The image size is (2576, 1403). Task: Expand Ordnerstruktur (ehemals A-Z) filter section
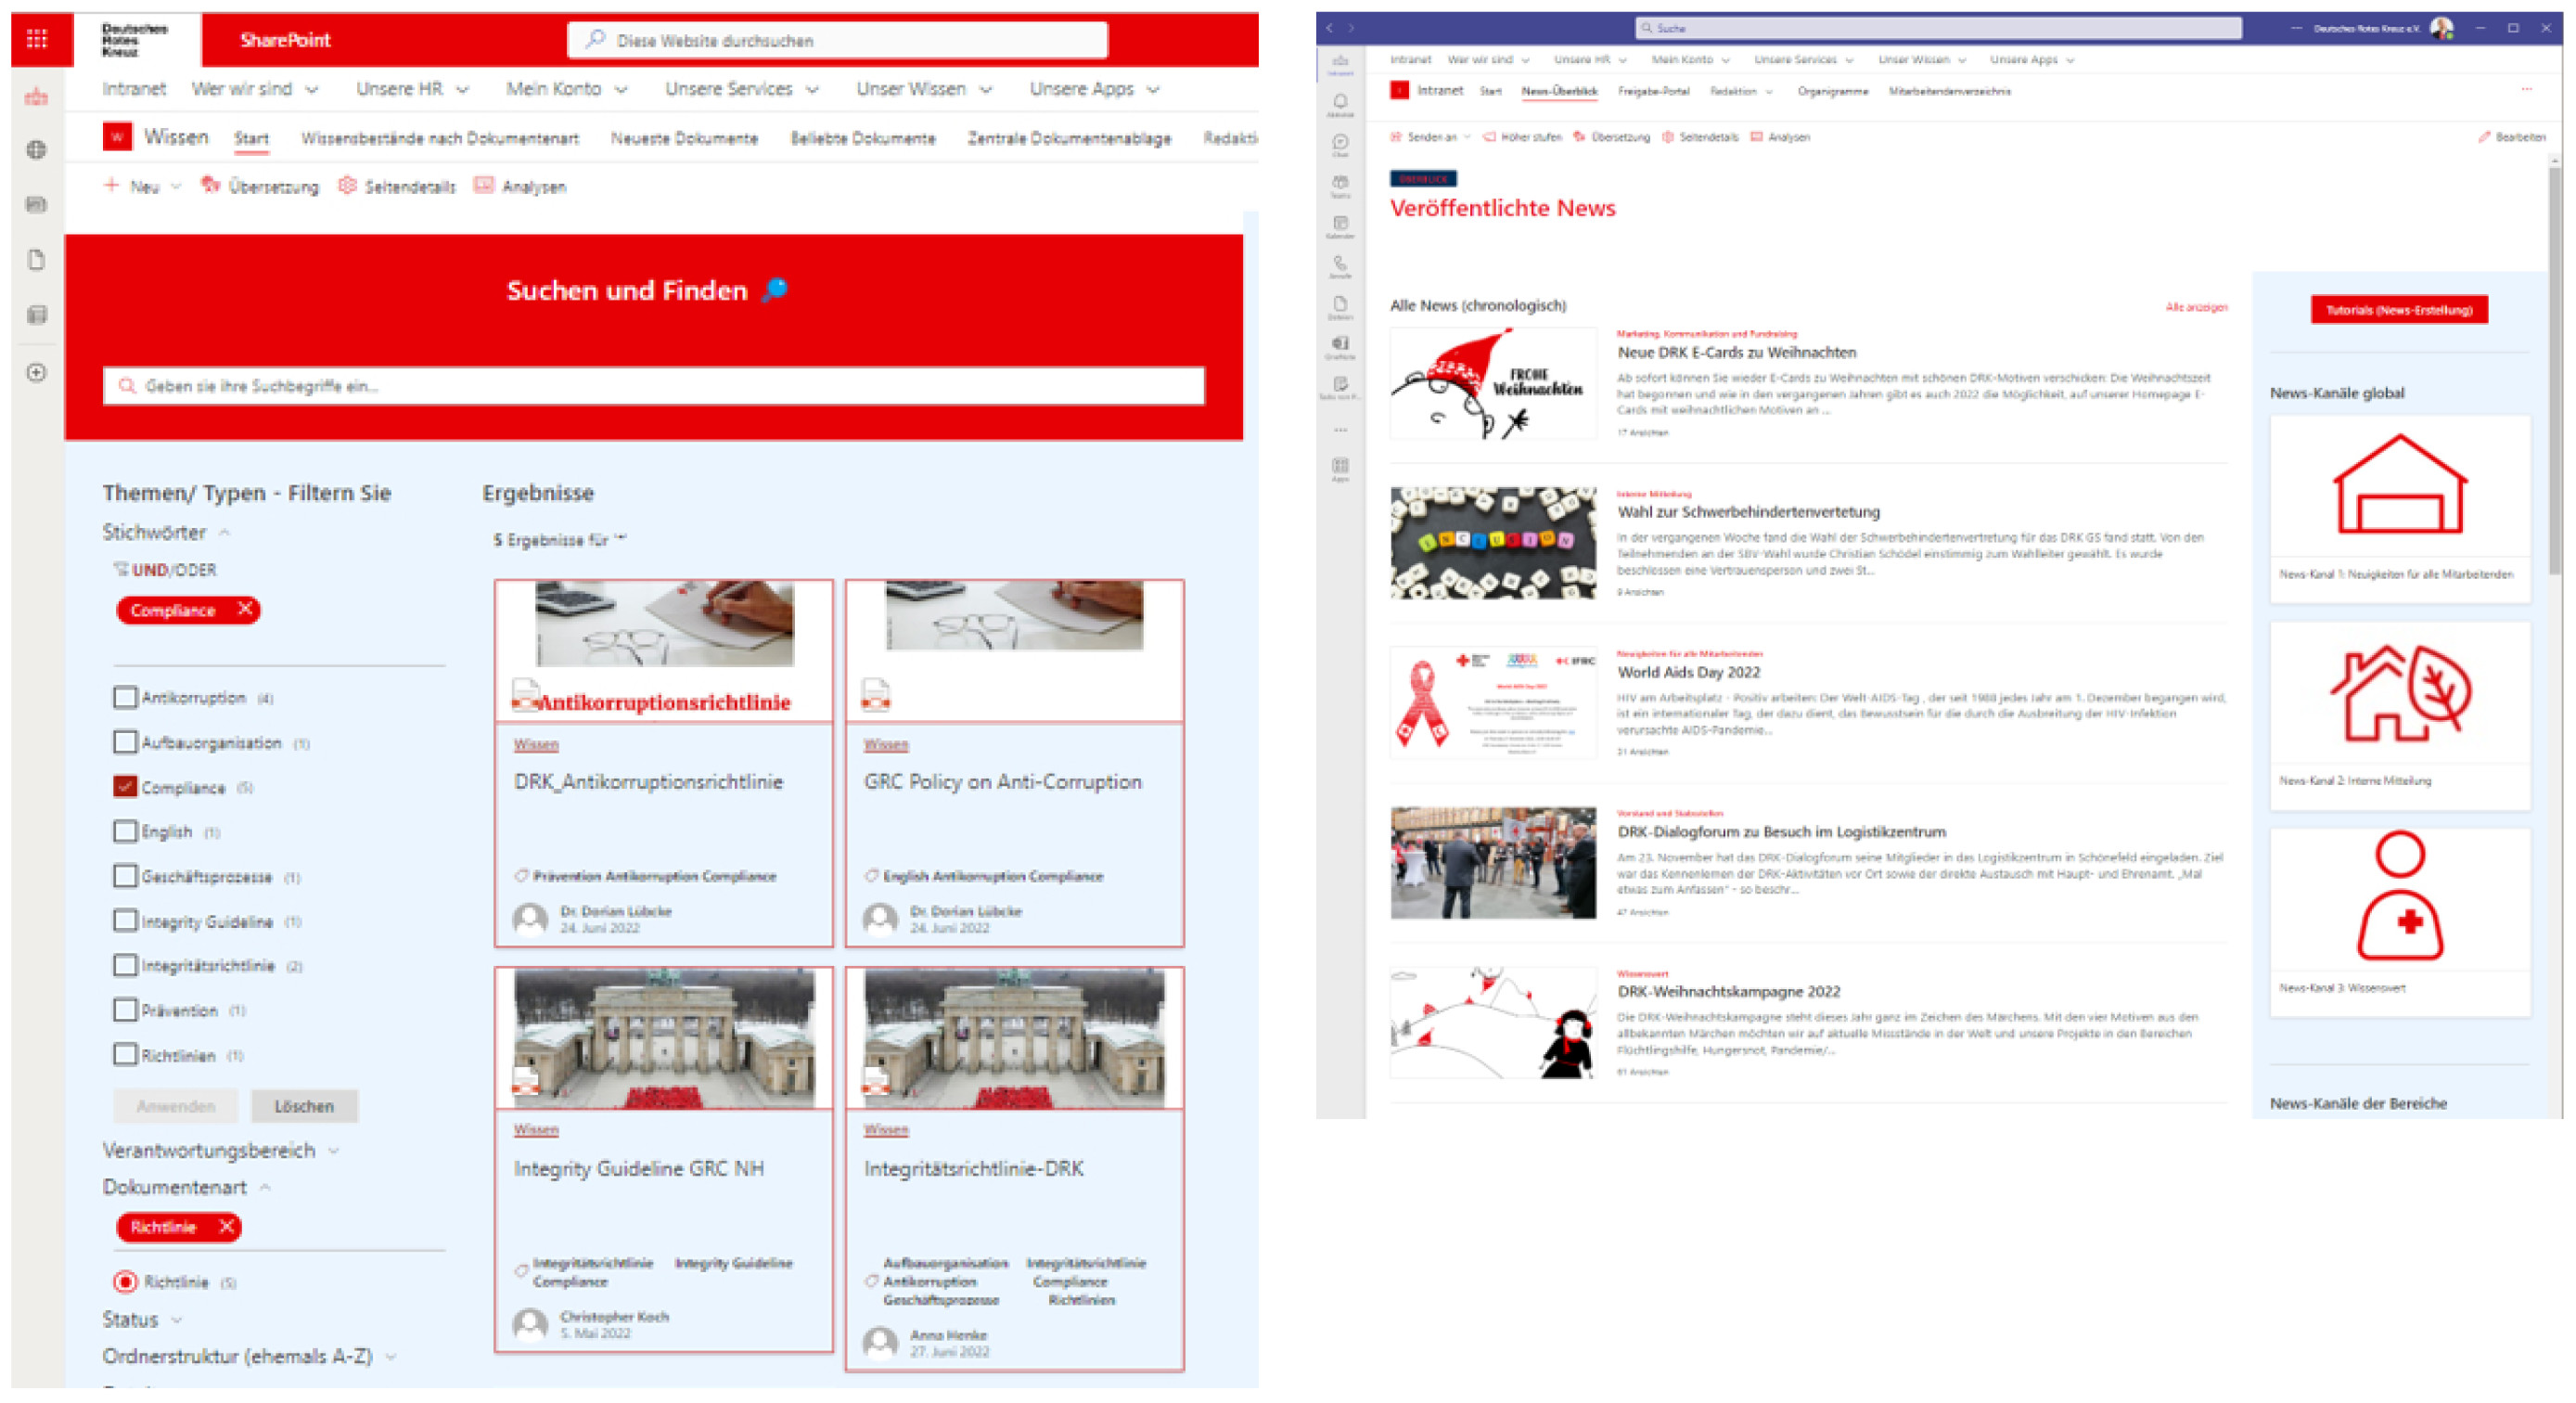[x=250, y=1356]
